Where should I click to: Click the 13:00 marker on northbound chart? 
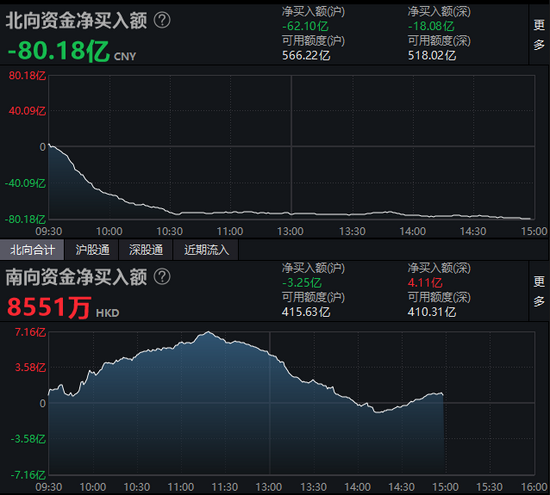pyautogui.click(x=290, y=231)
